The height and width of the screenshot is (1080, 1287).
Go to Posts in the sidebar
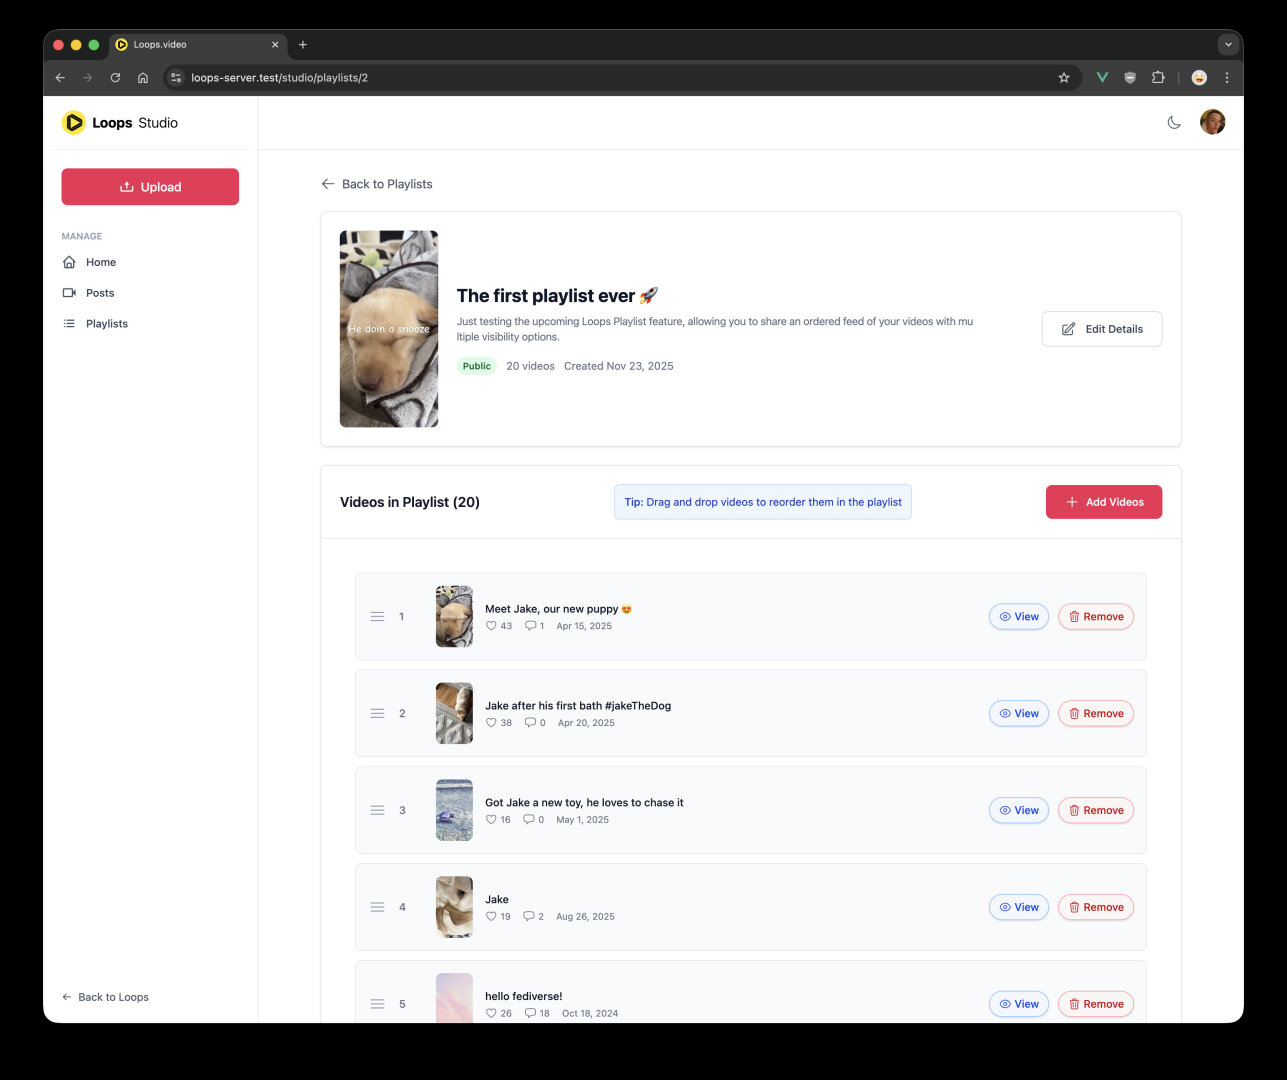[x=99, y=293]
